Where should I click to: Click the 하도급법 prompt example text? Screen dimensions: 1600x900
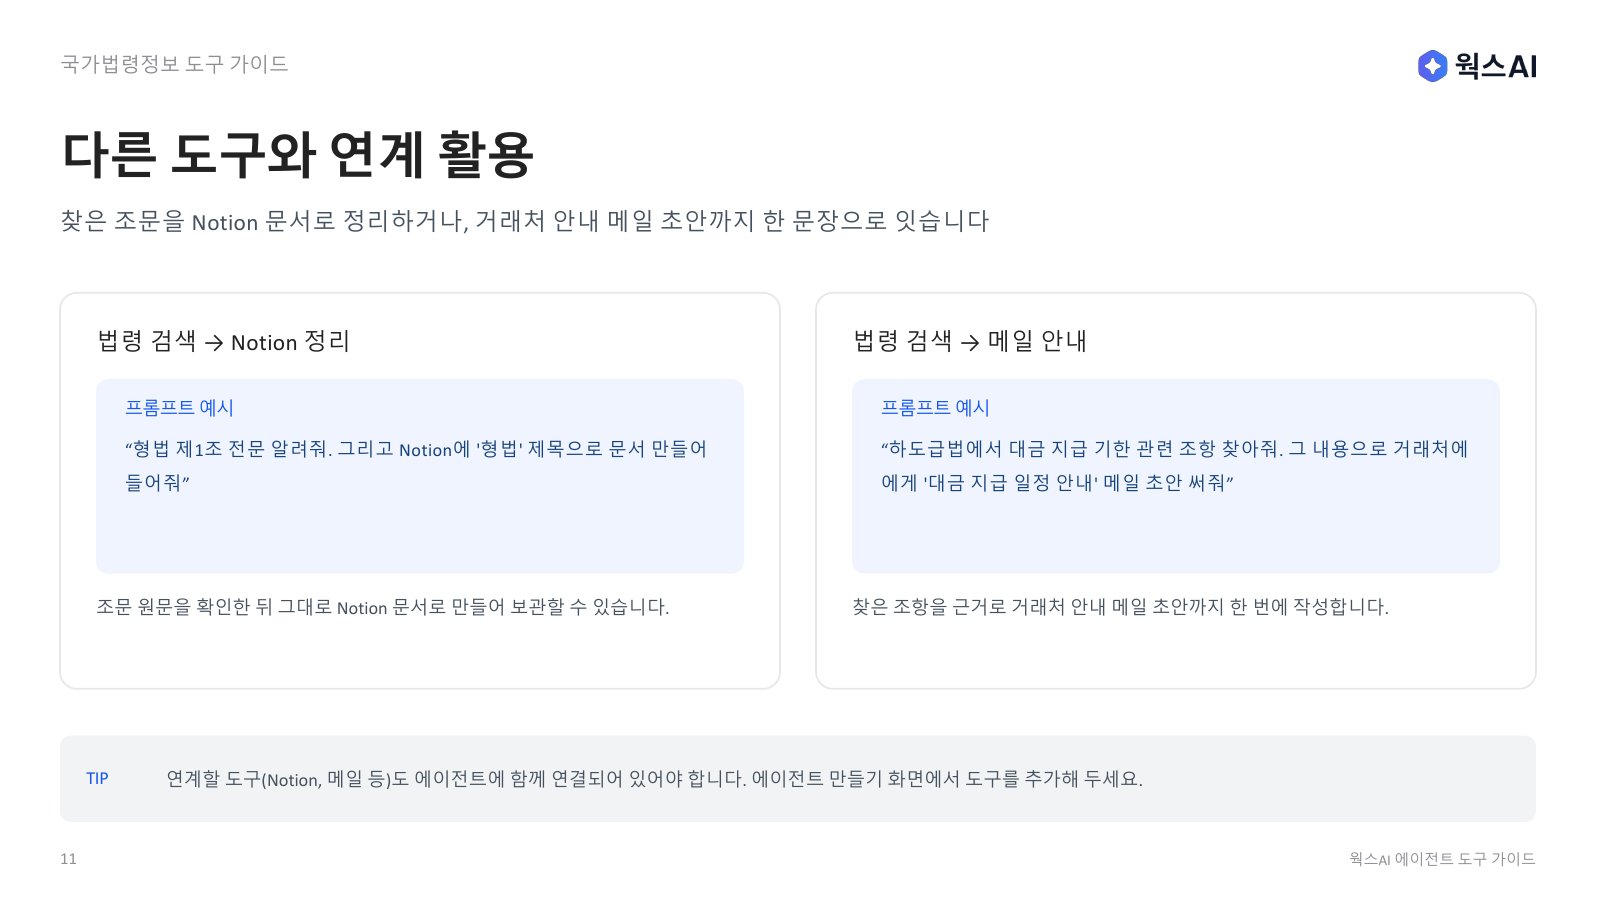pyautogui.click(x=1175, y=465)
